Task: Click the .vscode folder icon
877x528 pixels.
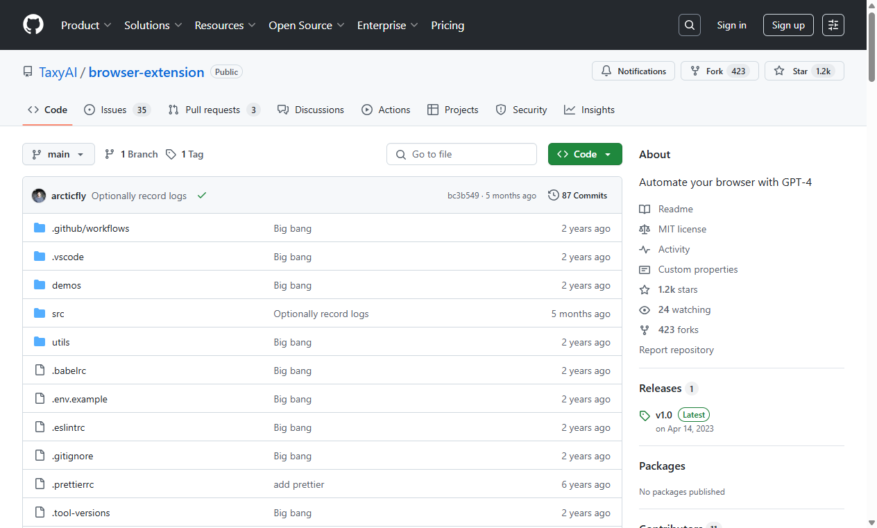Action: (39, 256)
